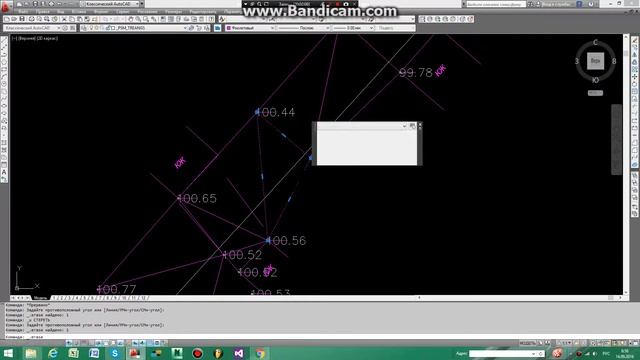640x360 pixels.
Task: Toggle Quick Properties in status bar
Action: [157, 343]
